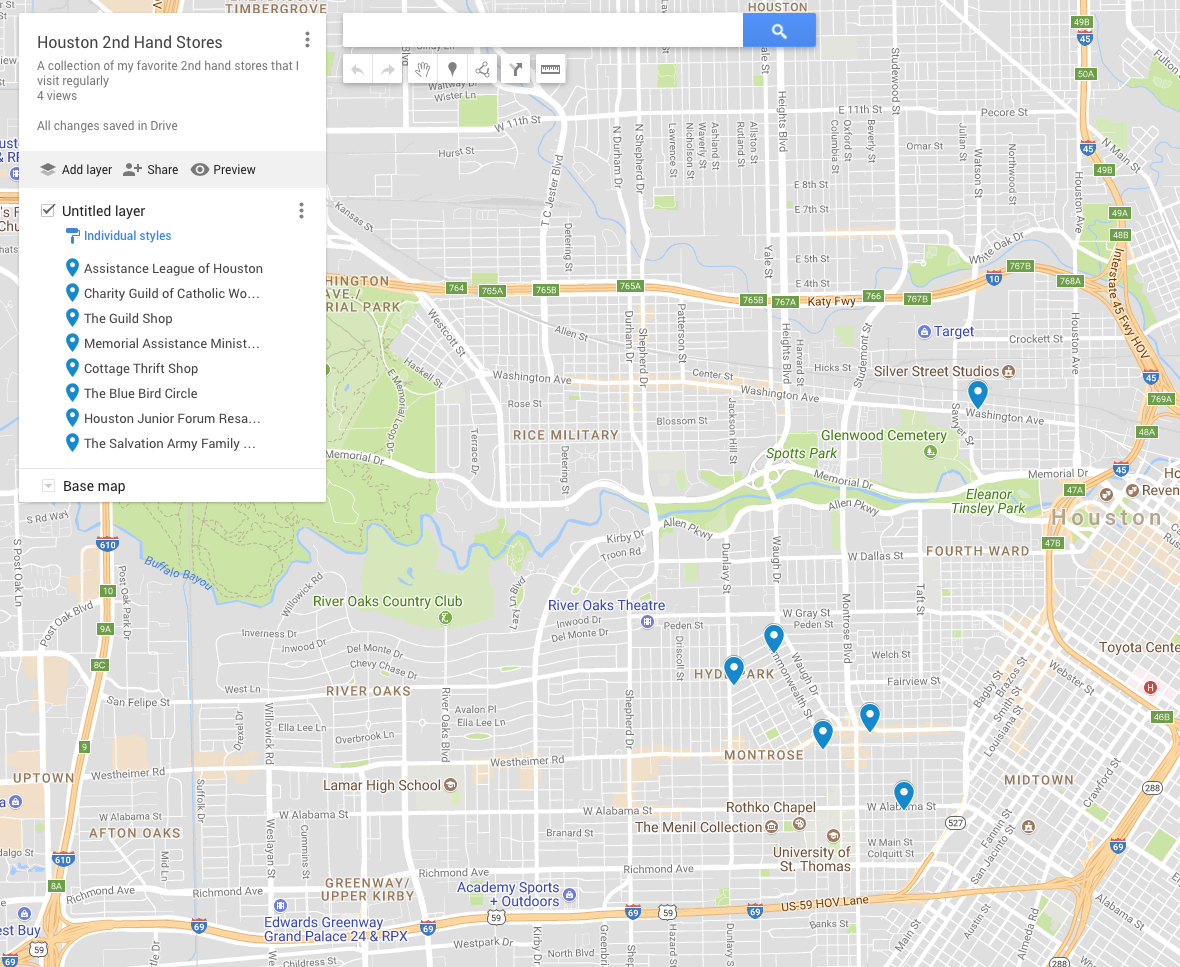Screen dimensions: 1180x967
Task: Open the map options three-dot menu
Action: (307, 40)
